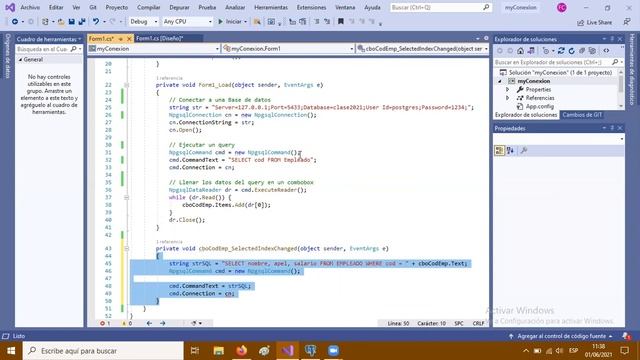Open the Editar menu
The width and height of the screenshot is (640, 360).
56,7
